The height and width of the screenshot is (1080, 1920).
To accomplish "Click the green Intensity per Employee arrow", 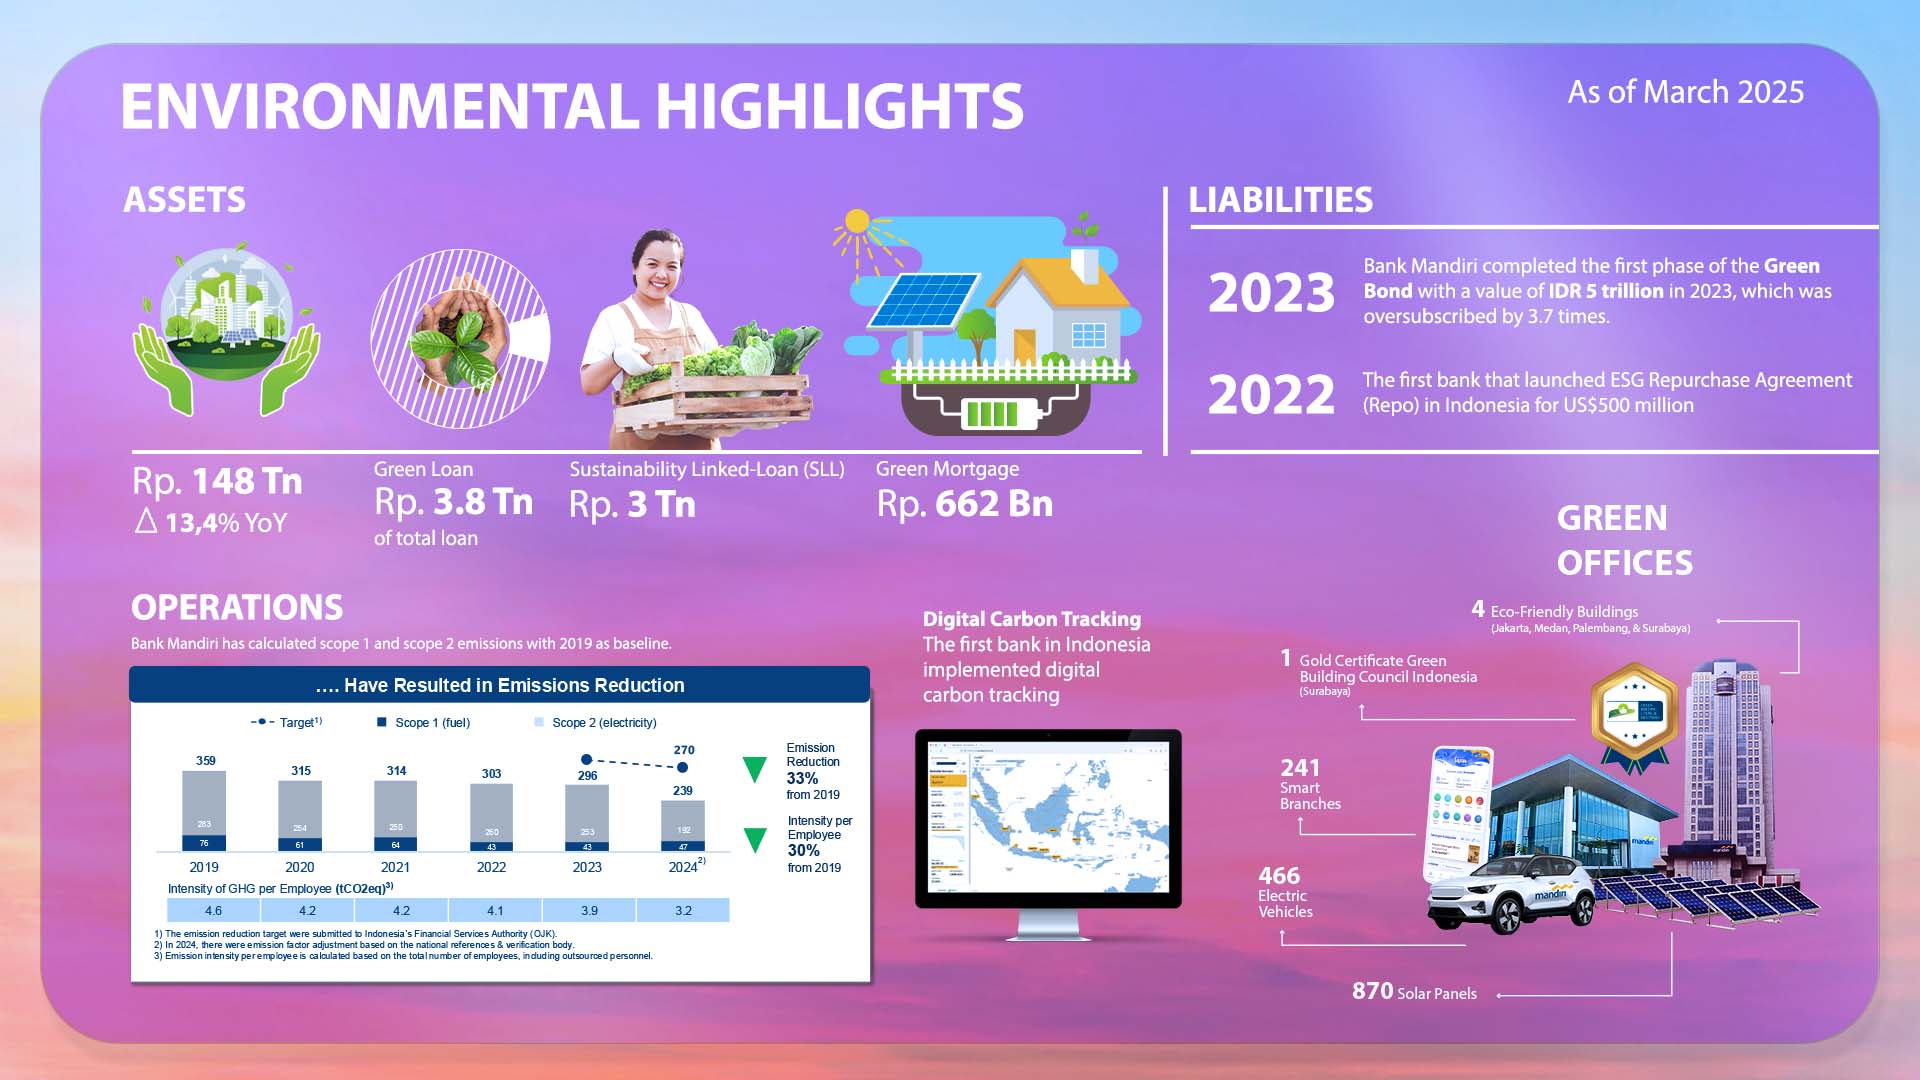I will (x=755, y=840).
